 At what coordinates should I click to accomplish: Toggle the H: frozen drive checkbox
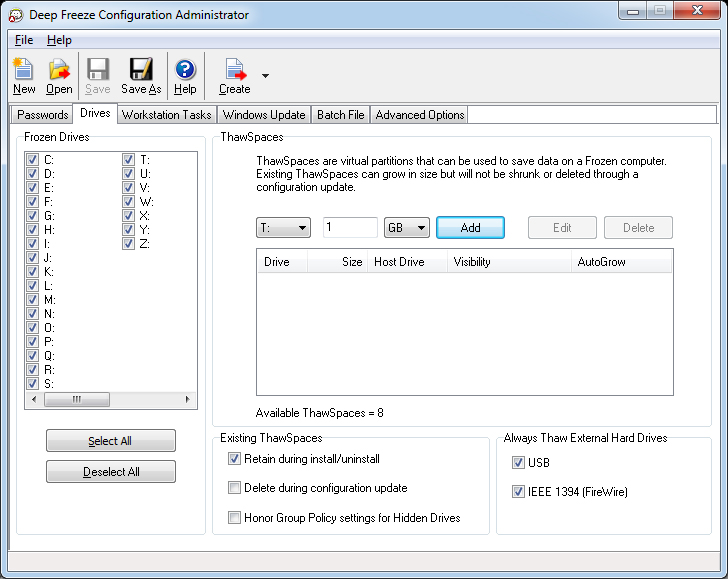point(32,229)
